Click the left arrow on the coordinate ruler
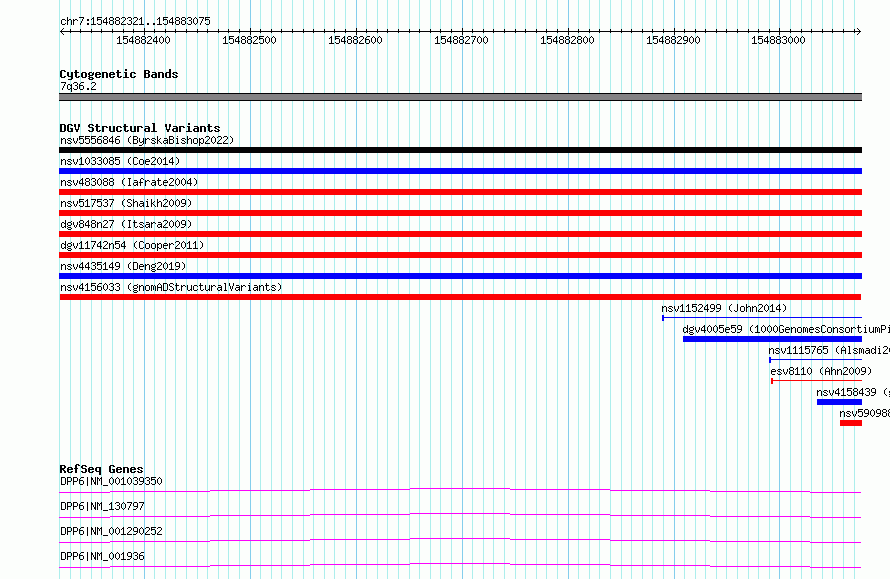 [62, 32]
